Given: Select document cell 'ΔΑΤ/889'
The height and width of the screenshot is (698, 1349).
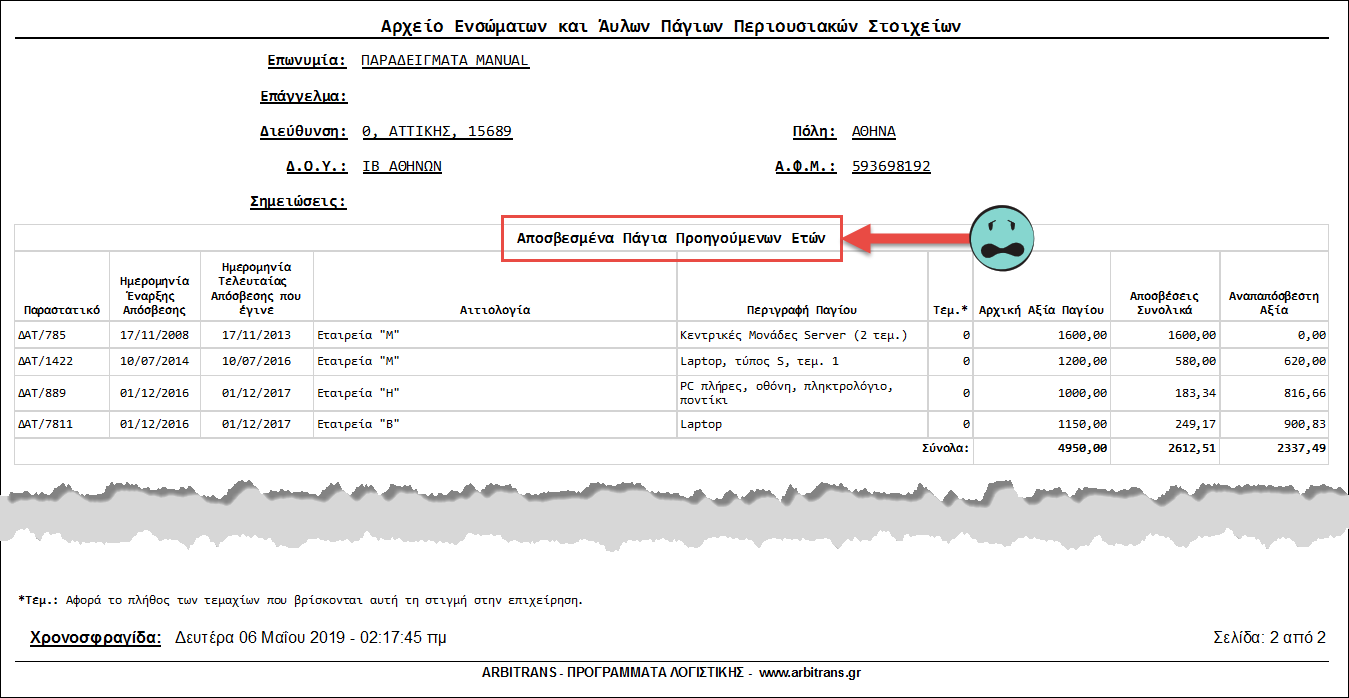Looking at the screenshot, I should coord(42,393).
